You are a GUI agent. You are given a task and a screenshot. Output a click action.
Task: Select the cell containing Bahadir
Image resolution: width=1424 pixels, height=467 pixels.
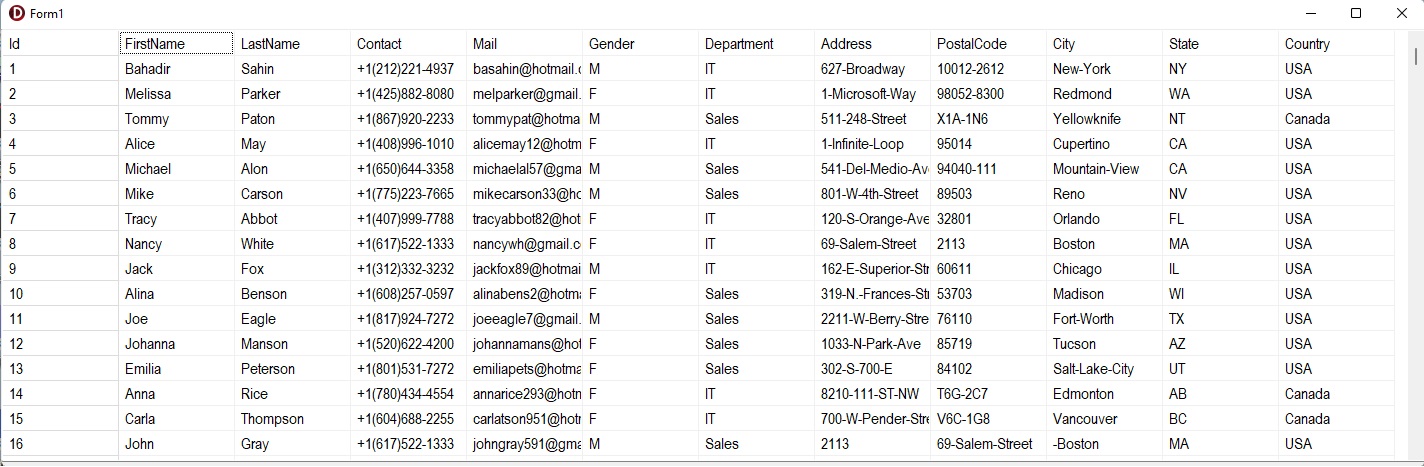pyautogui.click(x=176, y=69)
